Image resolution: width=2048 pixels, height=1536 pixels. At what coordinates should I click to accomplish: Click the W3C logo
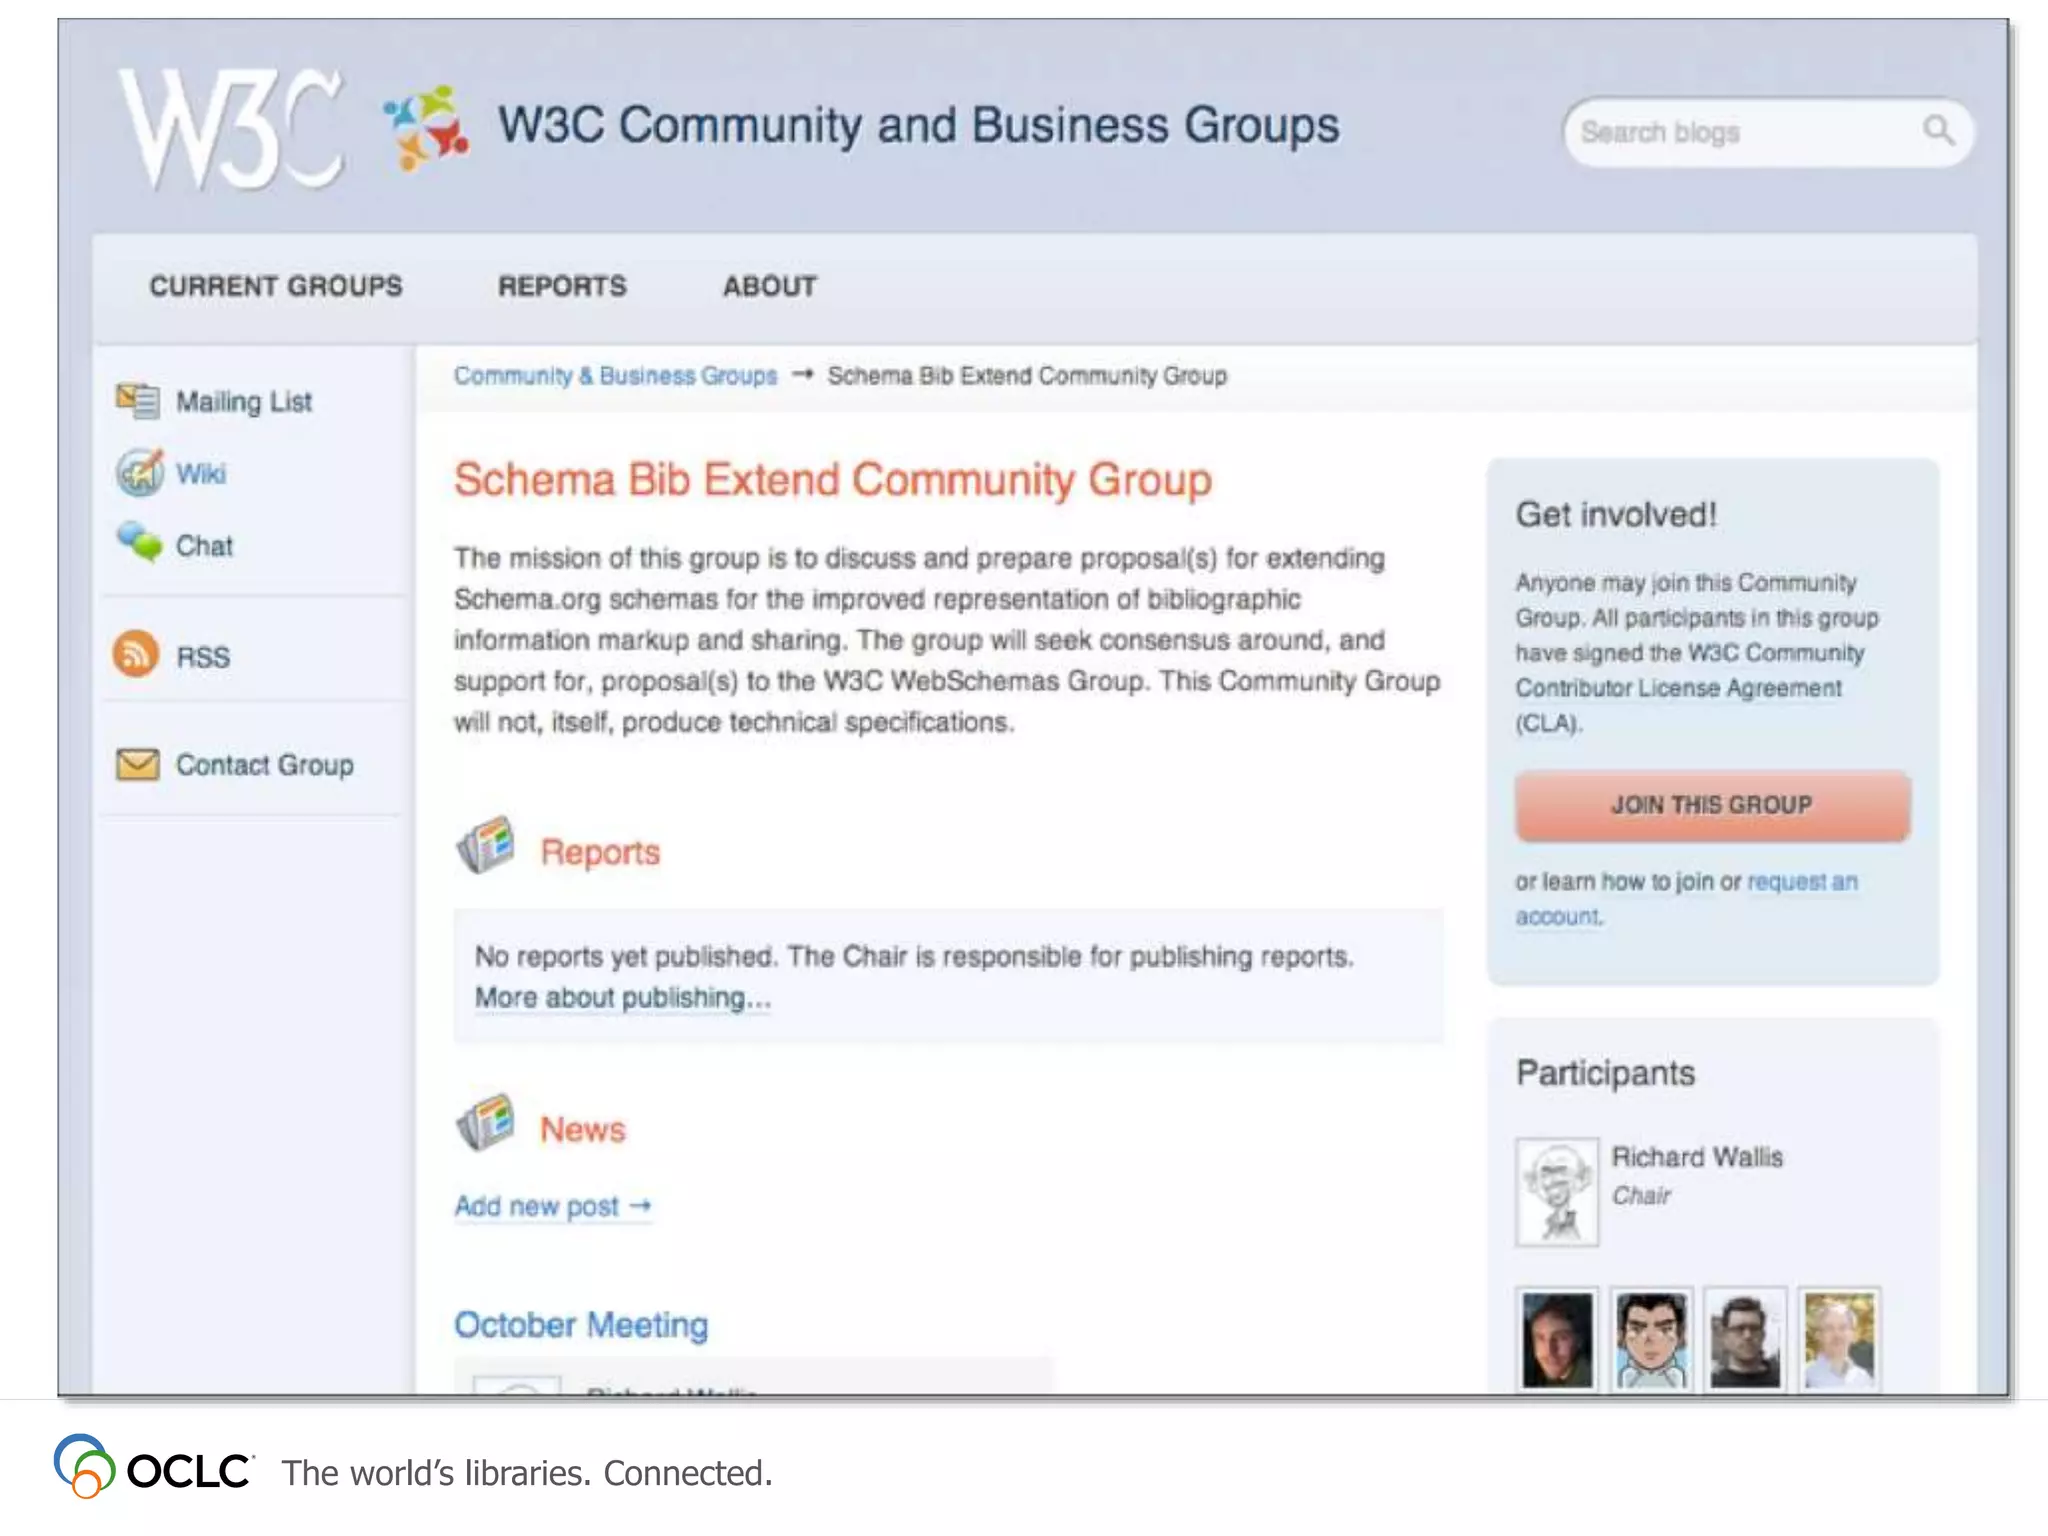(x=231, y=128)
